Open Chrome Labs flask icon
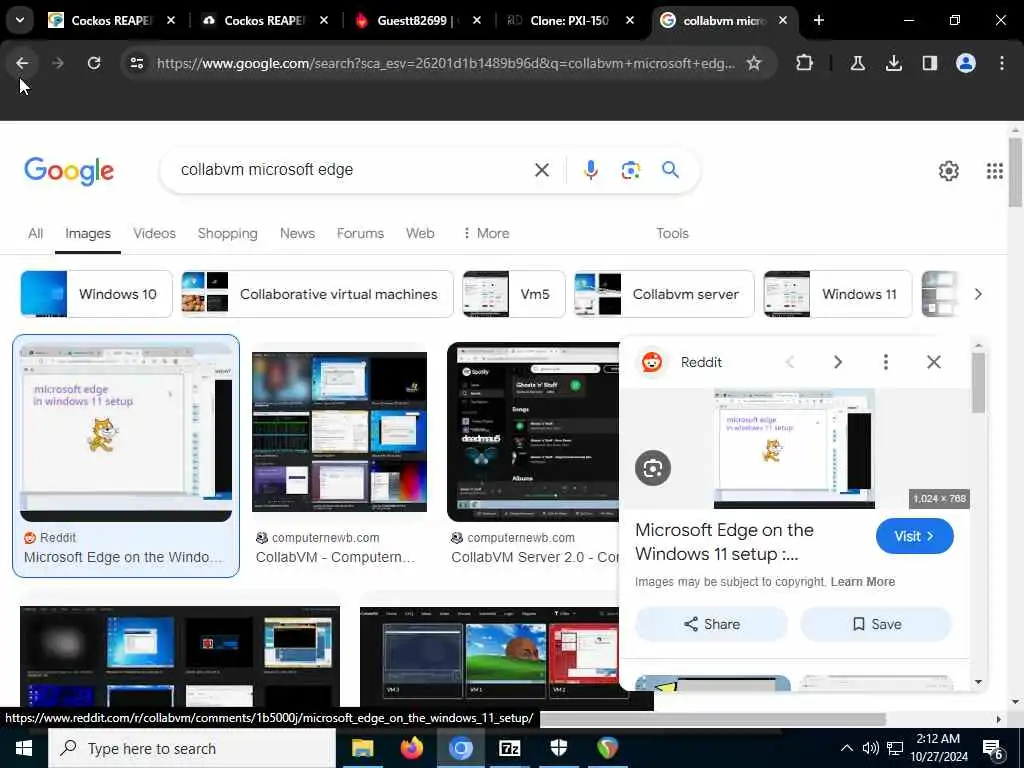 (857, 63)
